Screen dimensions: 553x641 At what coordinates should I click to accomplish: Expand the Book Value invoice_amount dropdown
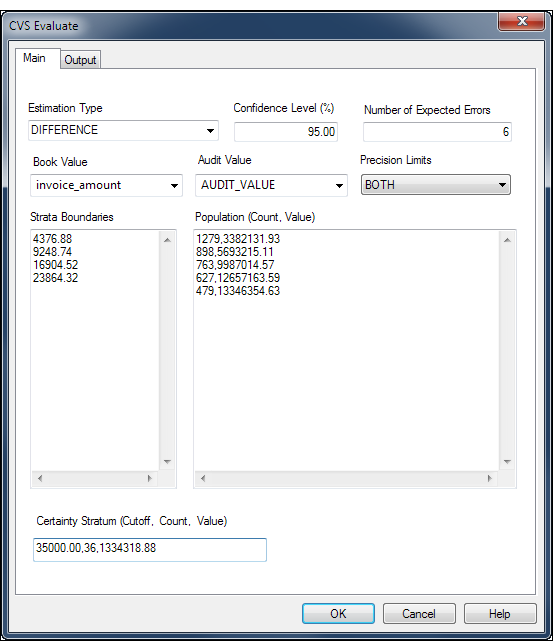pos(106,185)
